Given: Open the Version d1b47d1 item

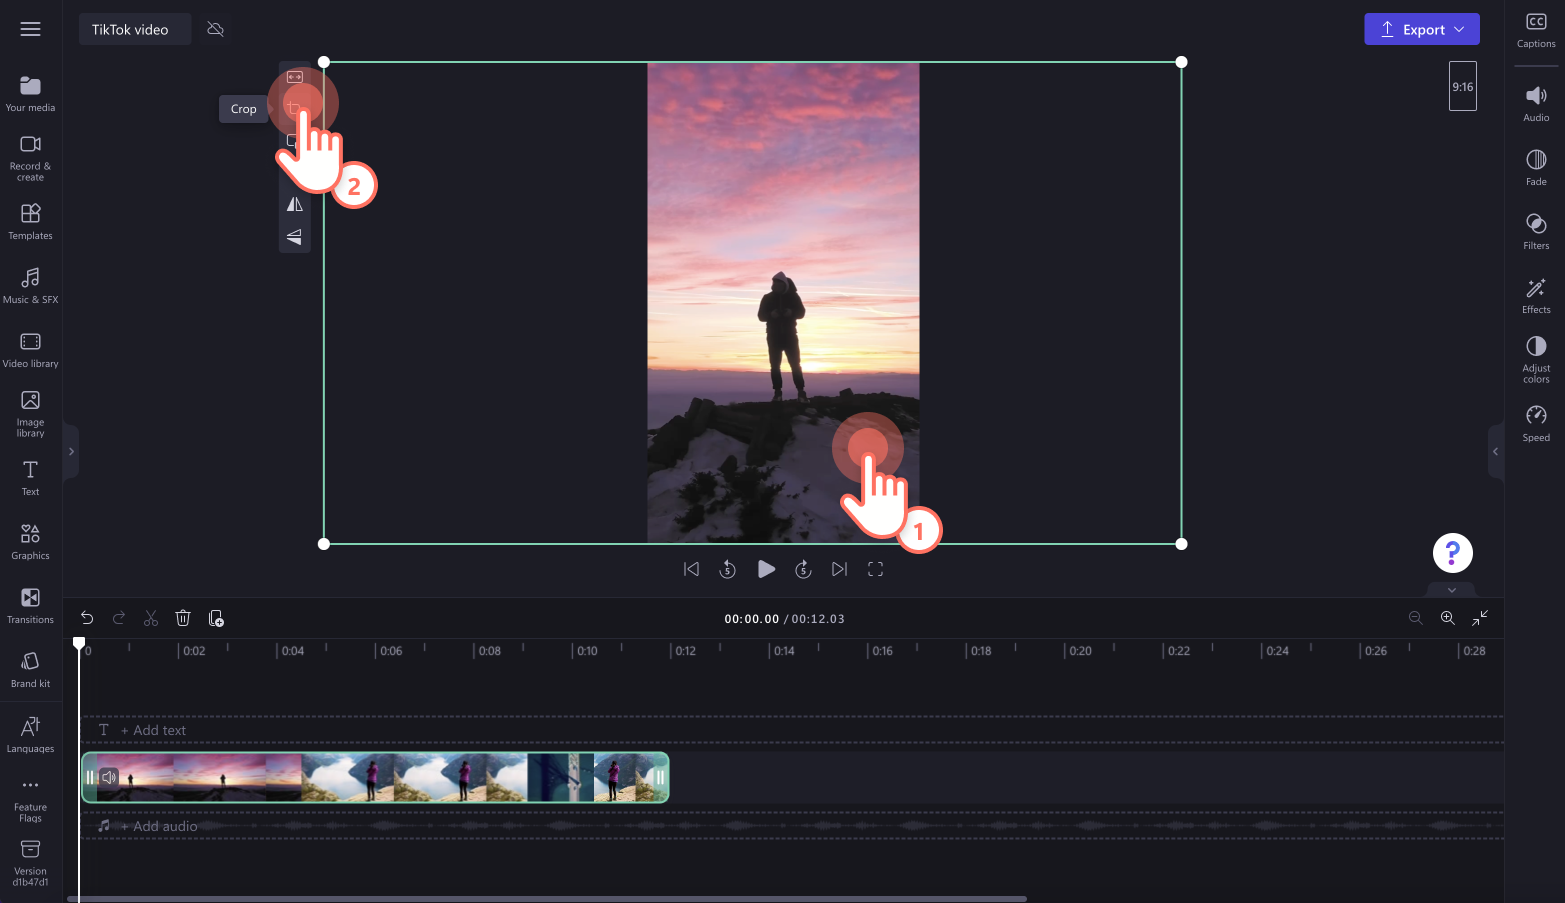Looking at the screenshot, I should coord(30,864).
